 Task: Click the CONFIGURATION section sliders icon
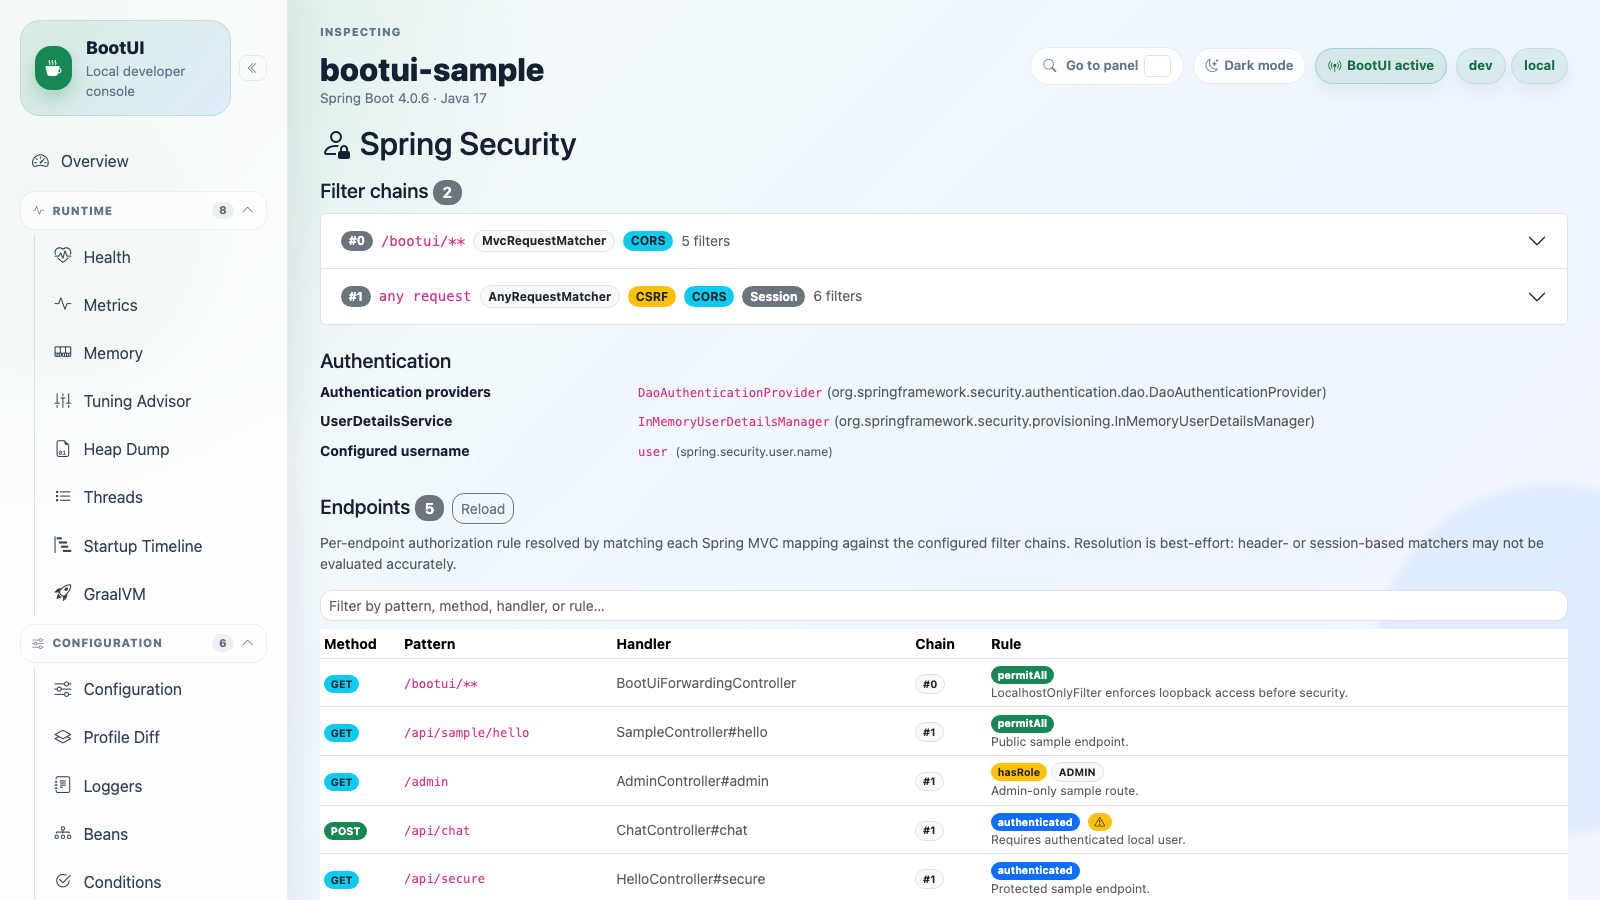pos(38,643)
